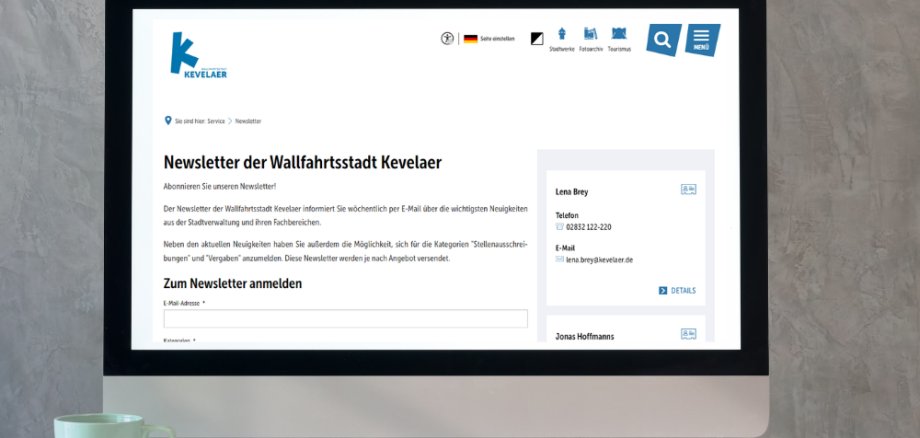Click the Kevelaer logo
The height and width of the screenshot is (438, 920).
point(198,56)
